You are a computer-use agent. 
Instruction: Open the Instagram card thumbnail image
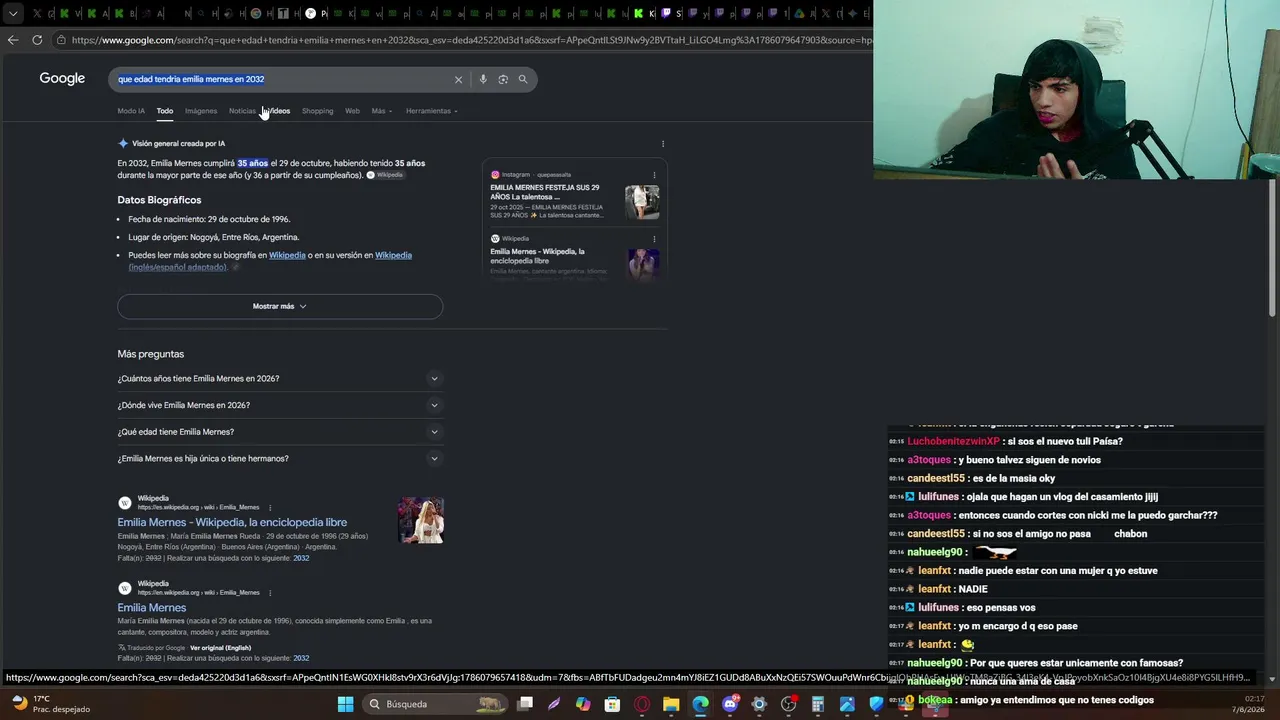pyautogui.click(x=642, y=202)
